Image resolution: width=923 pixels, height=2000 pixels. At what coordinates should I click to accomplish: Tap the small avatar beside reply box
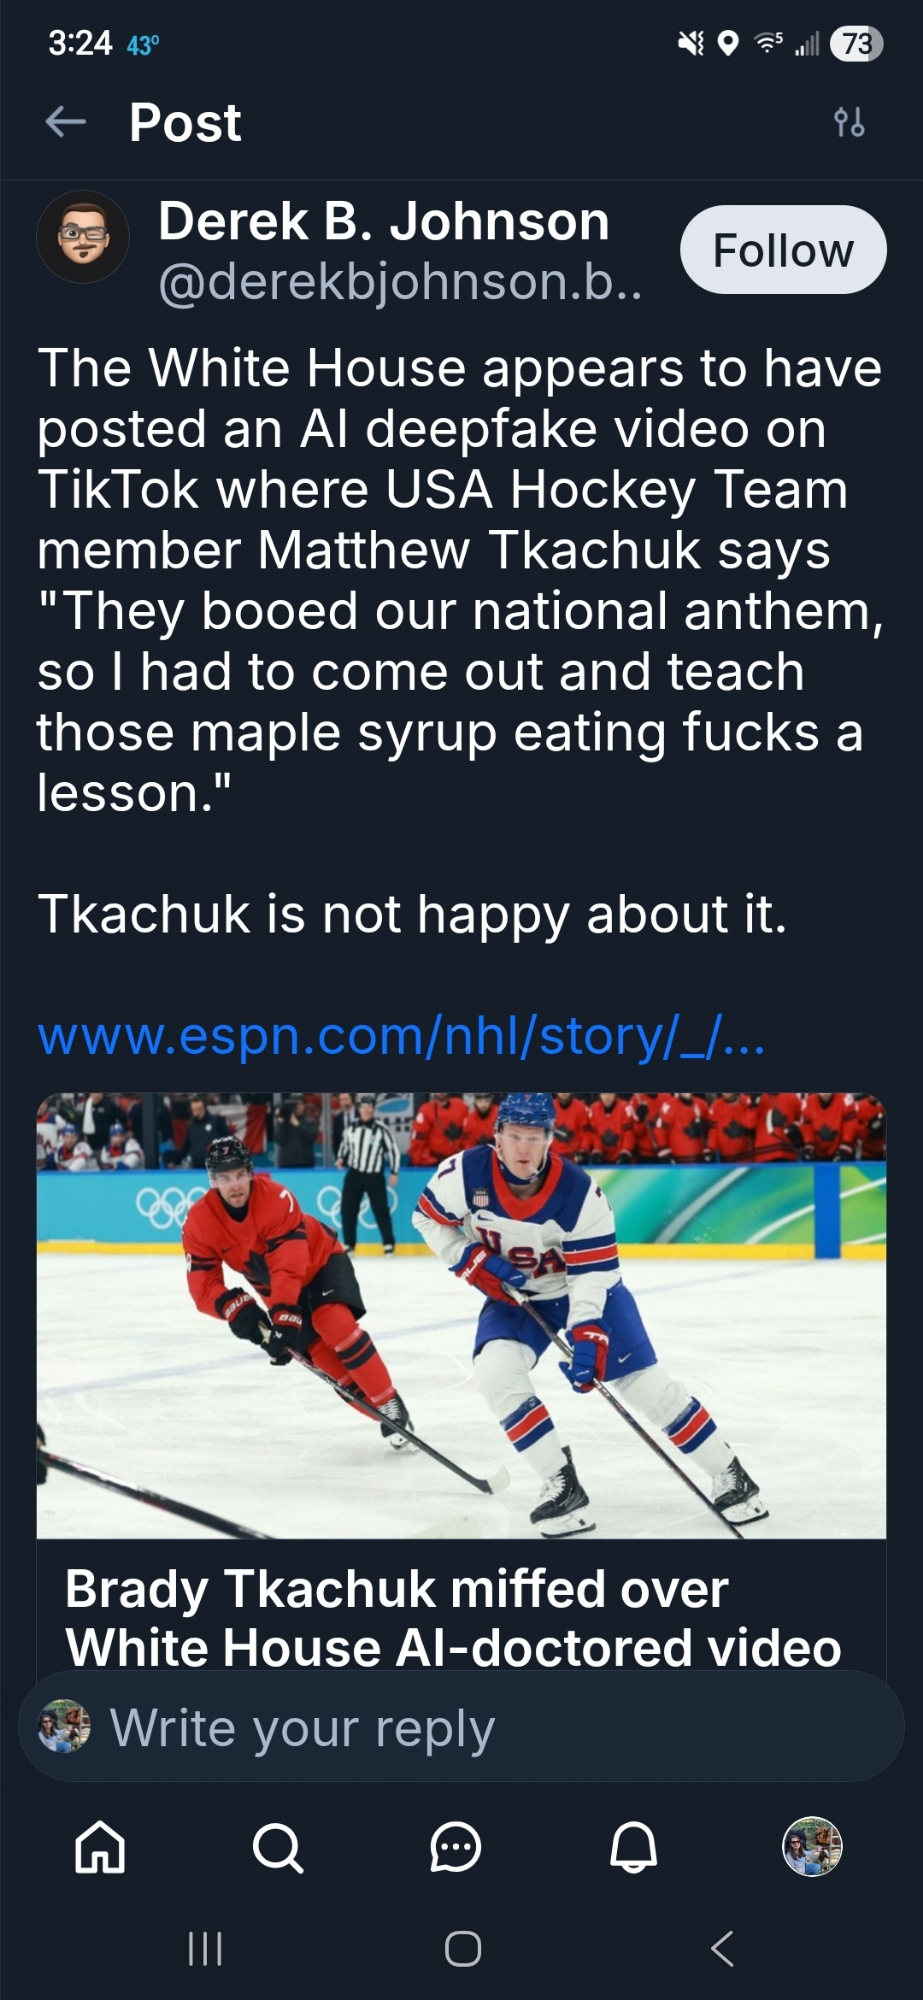[64, 1727]
